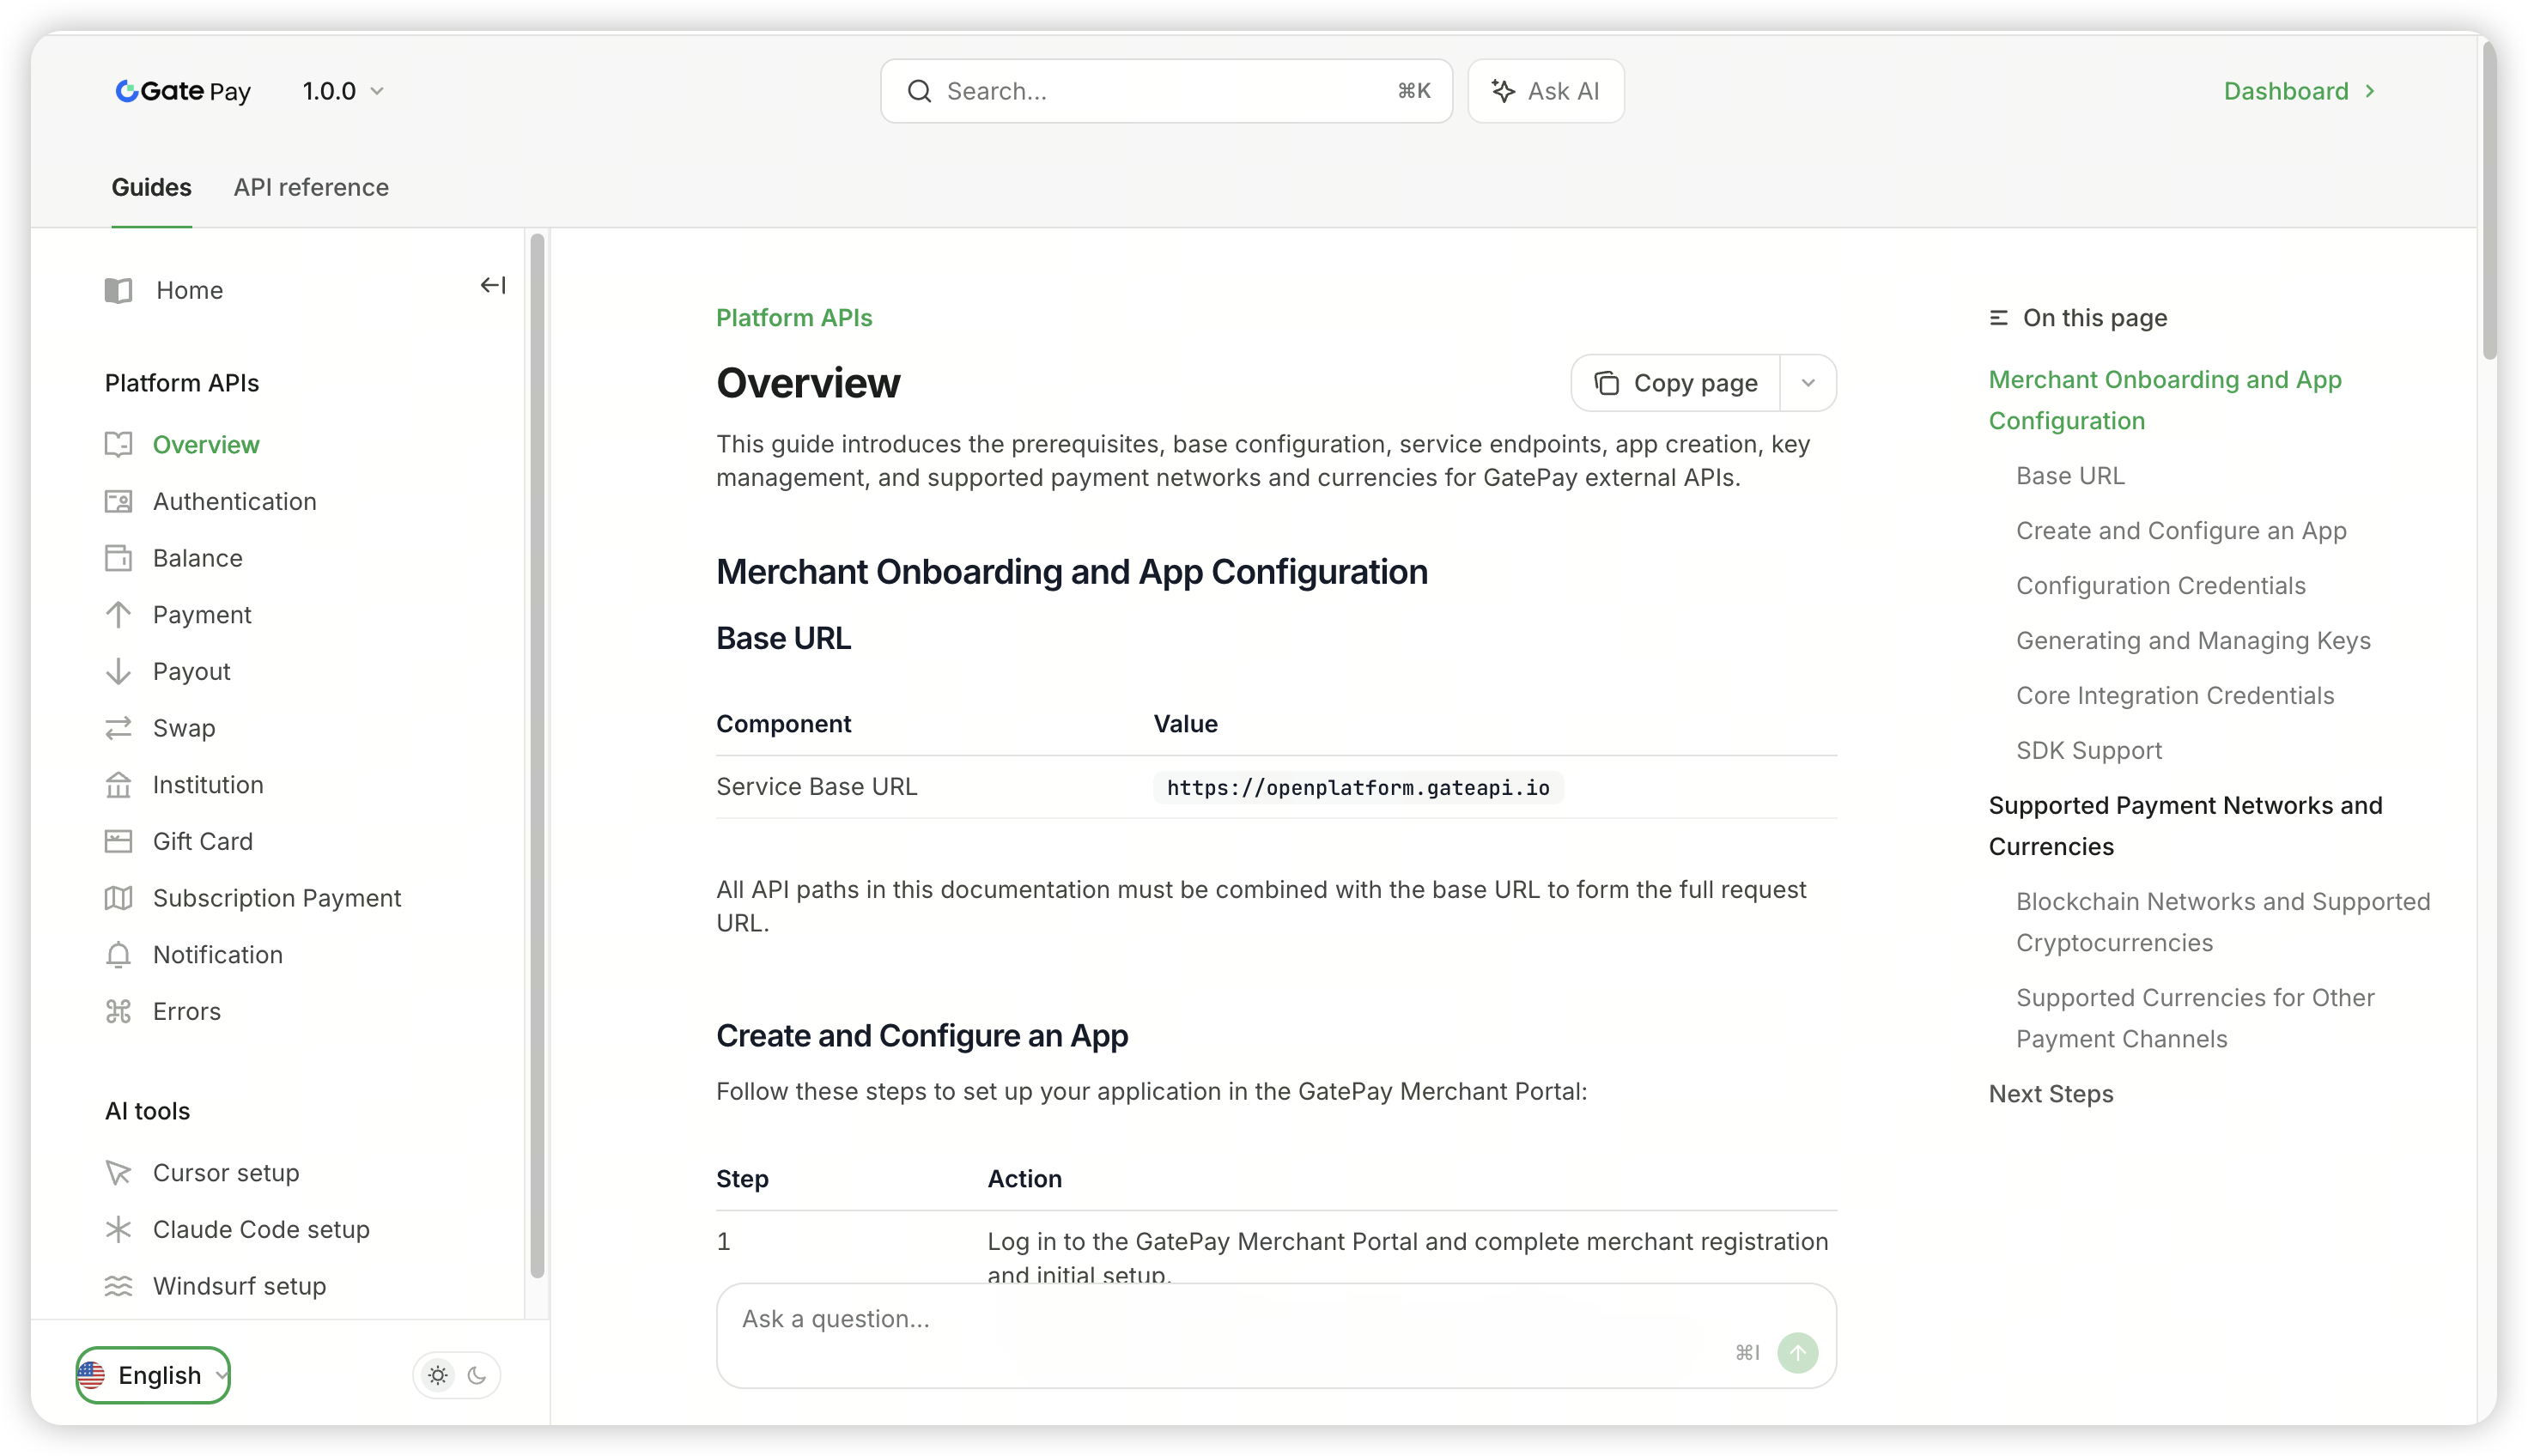Click the Payout down-arrow icon
Viewport: 2528px width, 1456px height.
(119, 671)
